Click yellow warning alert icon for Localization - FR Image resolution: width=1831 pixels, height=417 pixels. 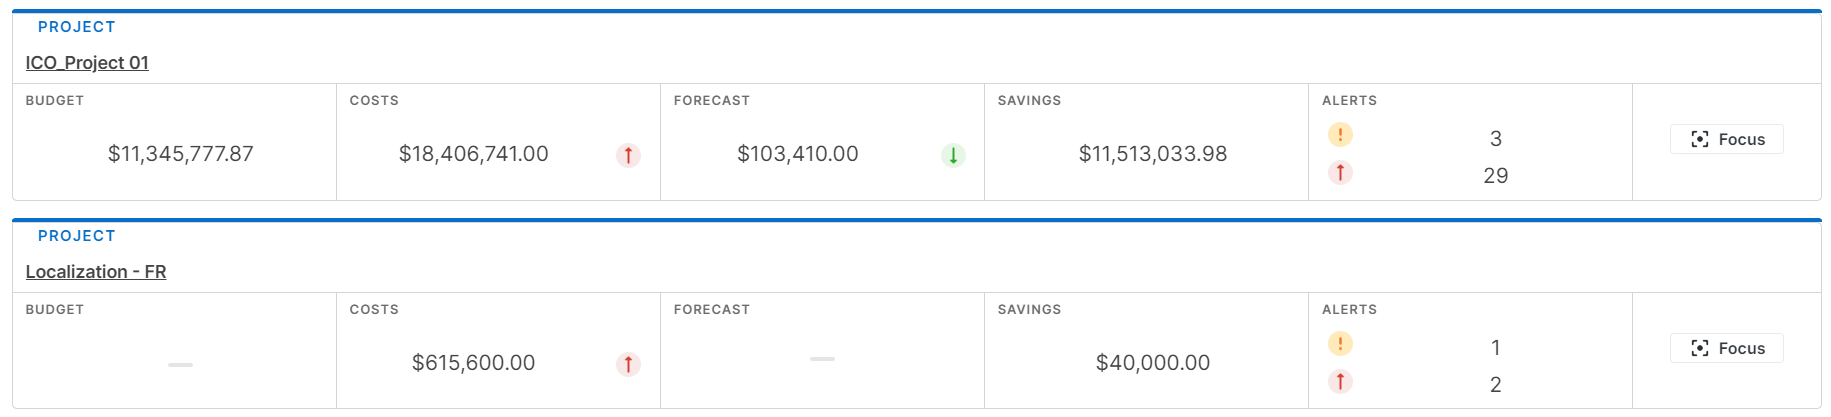tap(1340, 344)
